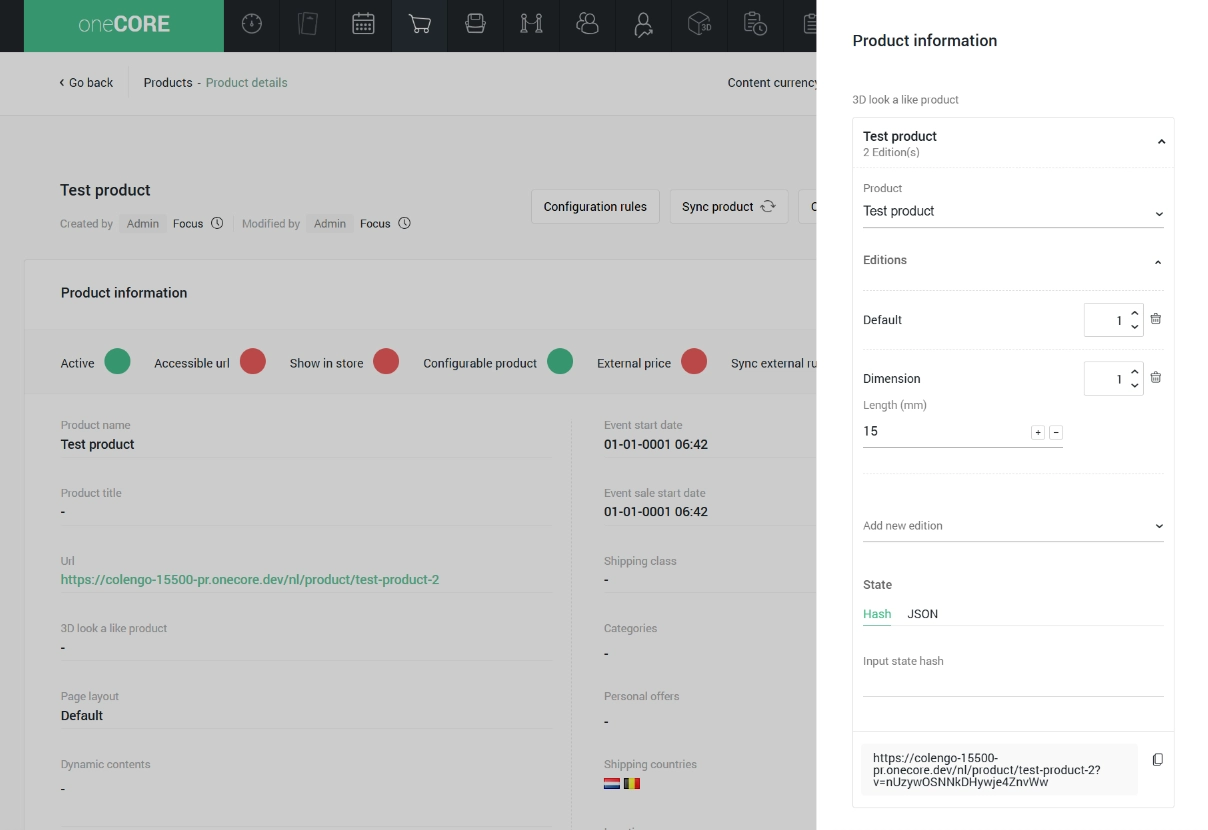Open the armchair seating icon

pos(476,25)
